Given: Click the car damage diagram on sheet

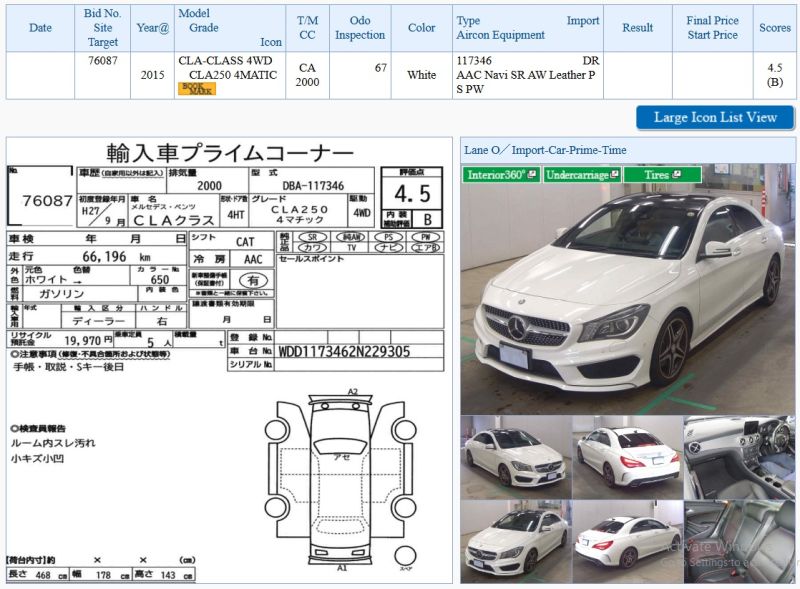Looking at the screenshot, I should point(341,480).
